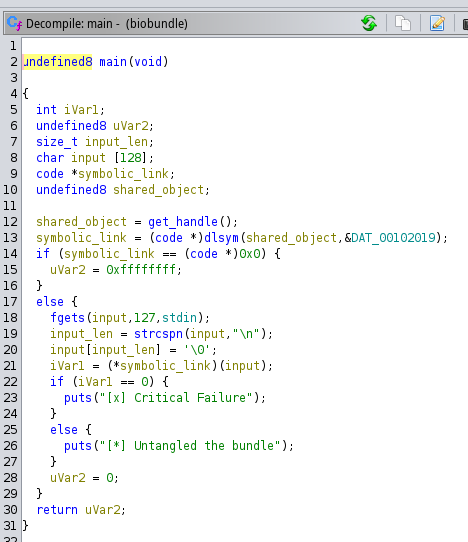The width and height of the screenshot is (468, 542).
Task: Click the get_handle function call
Action: (x=183, y=222)
